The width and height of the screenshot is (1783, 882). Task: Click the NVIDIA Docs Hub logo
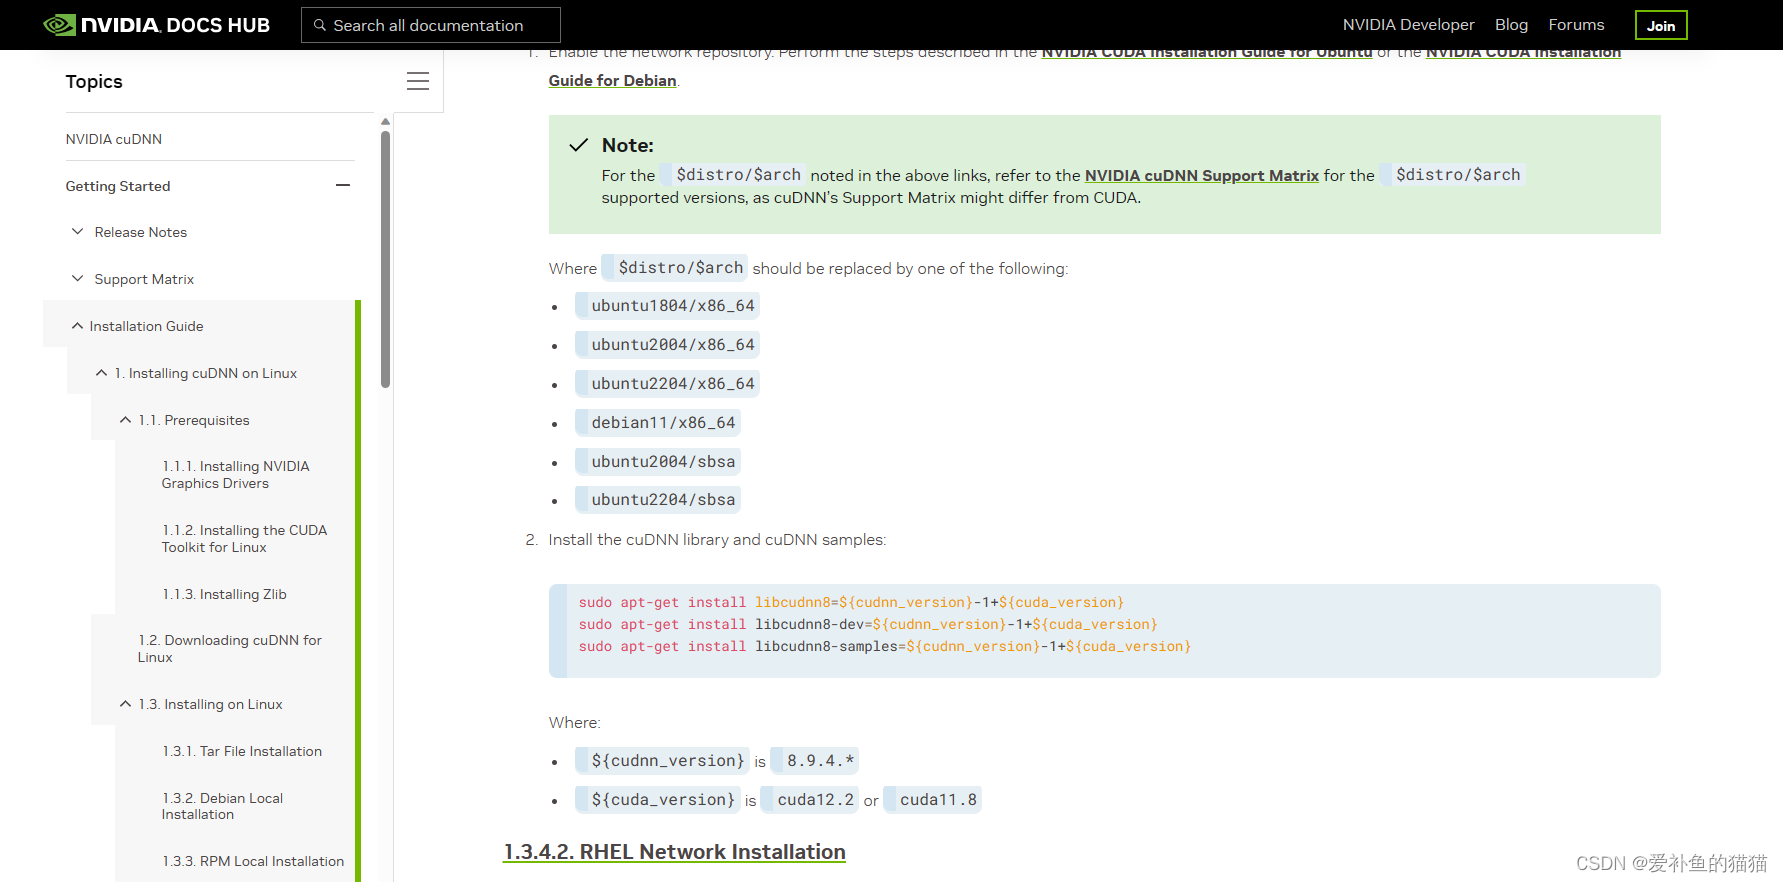(x=157, y=25)
